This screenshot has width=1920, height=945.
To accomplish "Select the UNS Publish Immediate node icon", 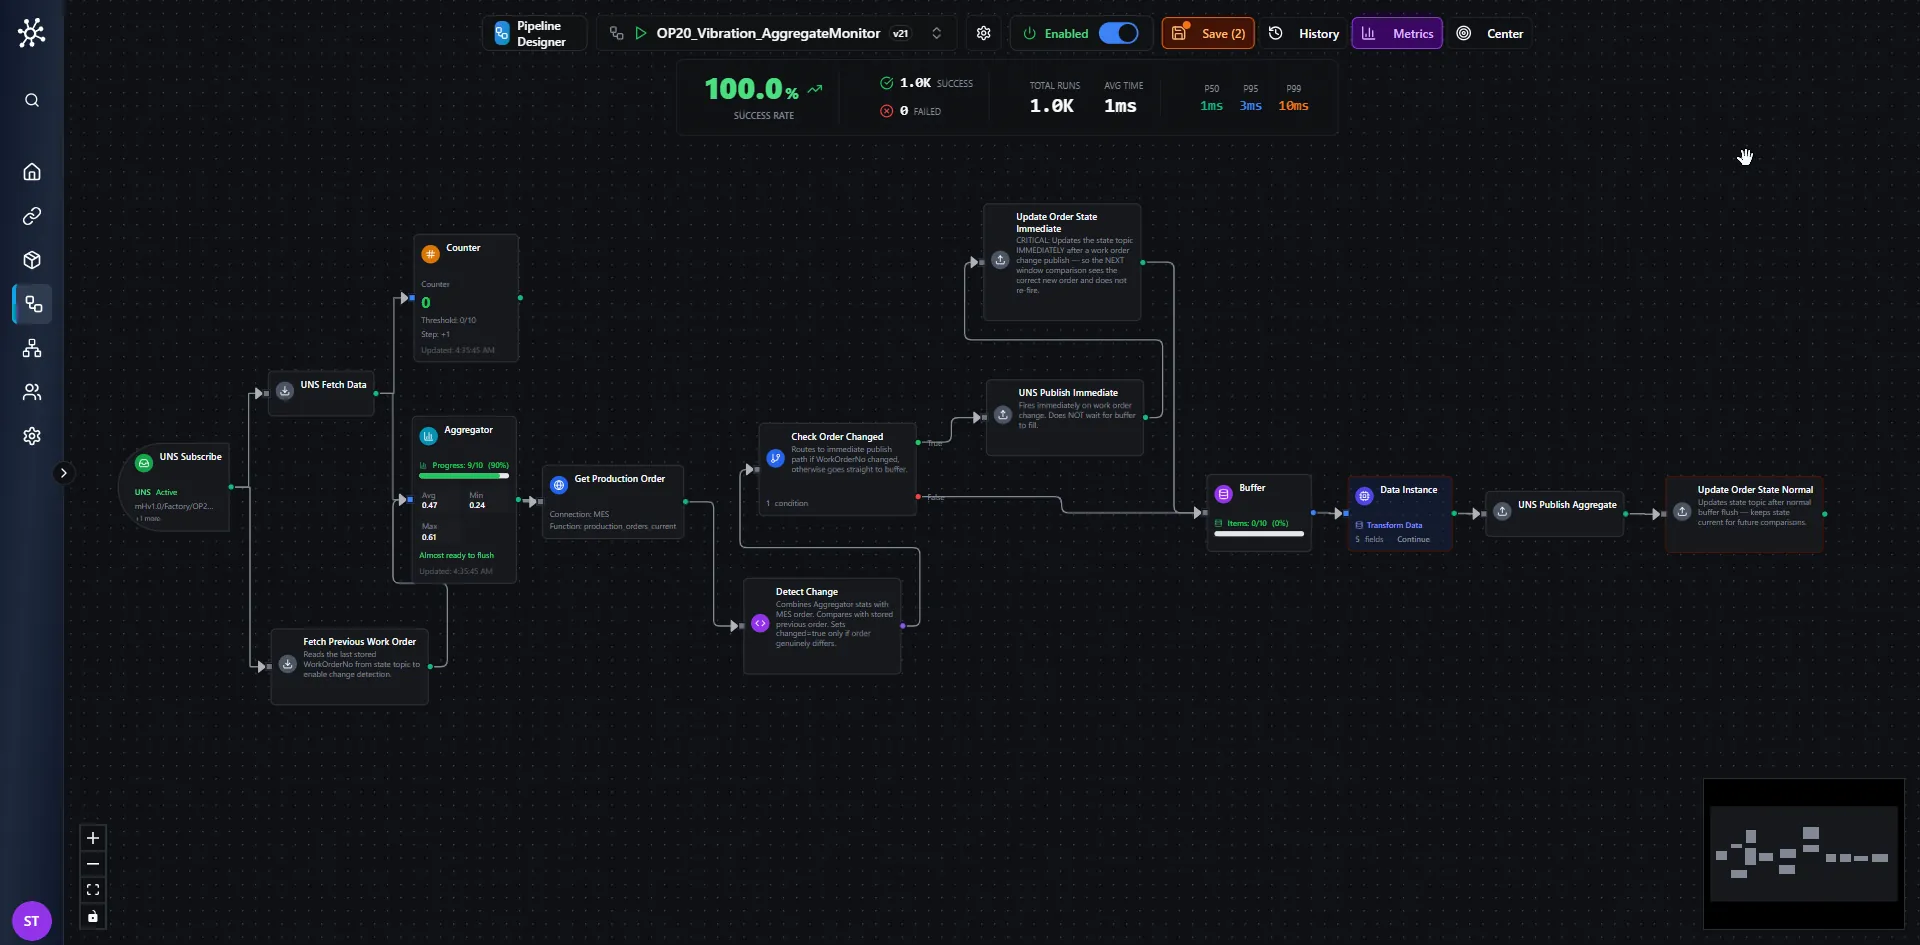I will (1003, 414).
